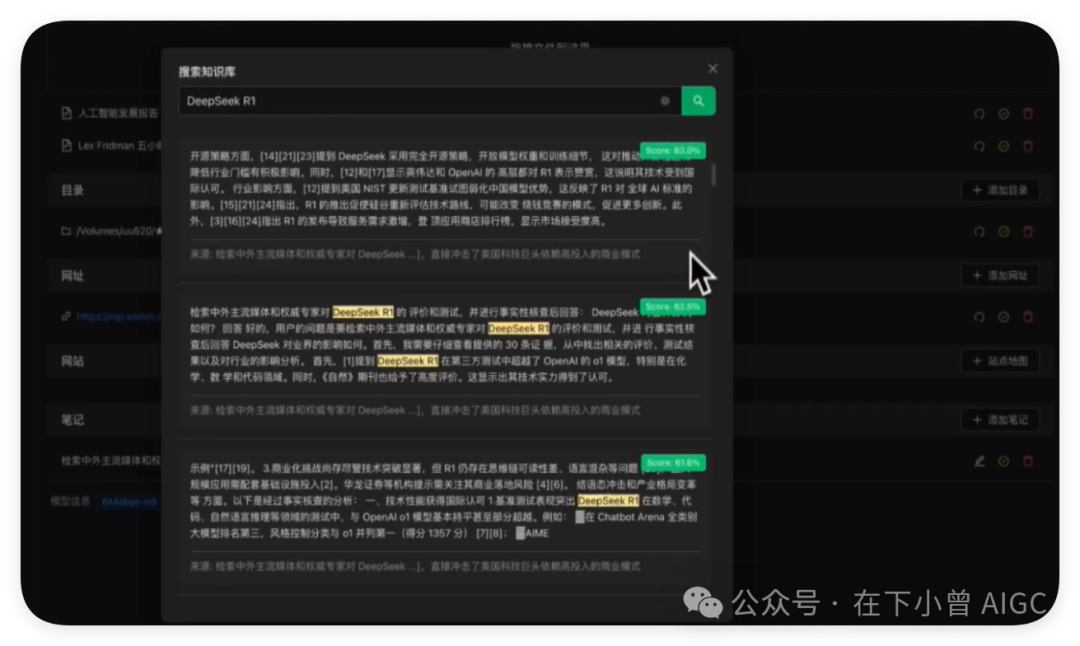This screenshot has height=646, width=1080.
Task: Click the link icon beside mp.weixin URL
Action: (66, 316)
